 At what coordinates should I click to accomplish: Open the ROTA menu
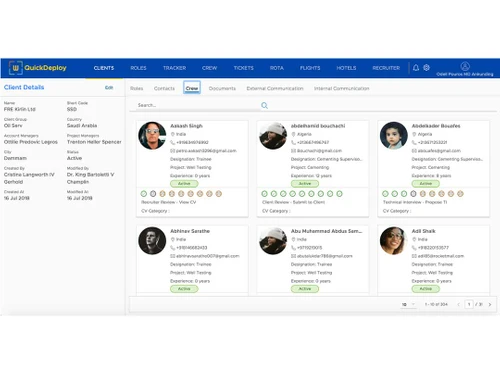point(277,68)
